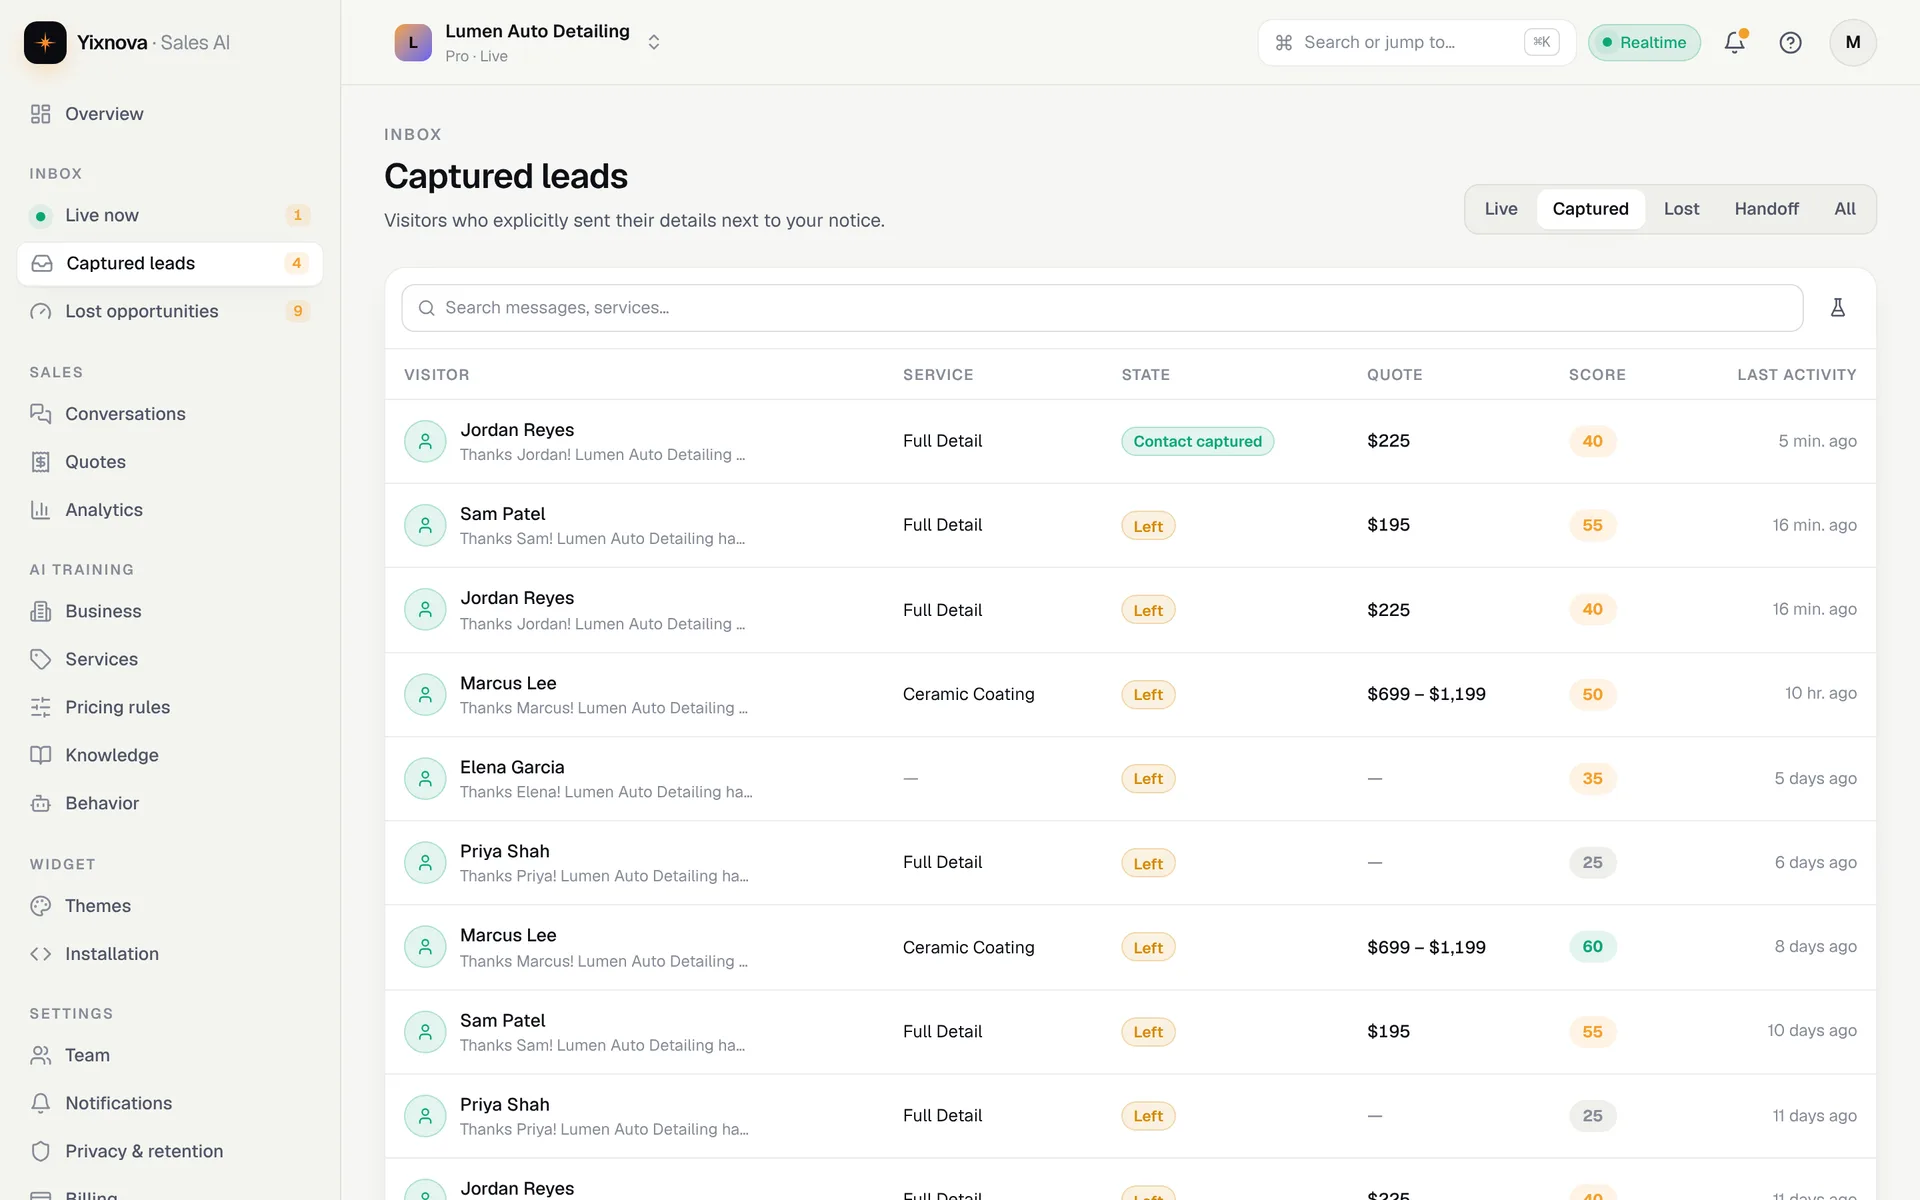Go to Overview page
This screenshot has width=1920, height=1200.
tap(170, 114)
